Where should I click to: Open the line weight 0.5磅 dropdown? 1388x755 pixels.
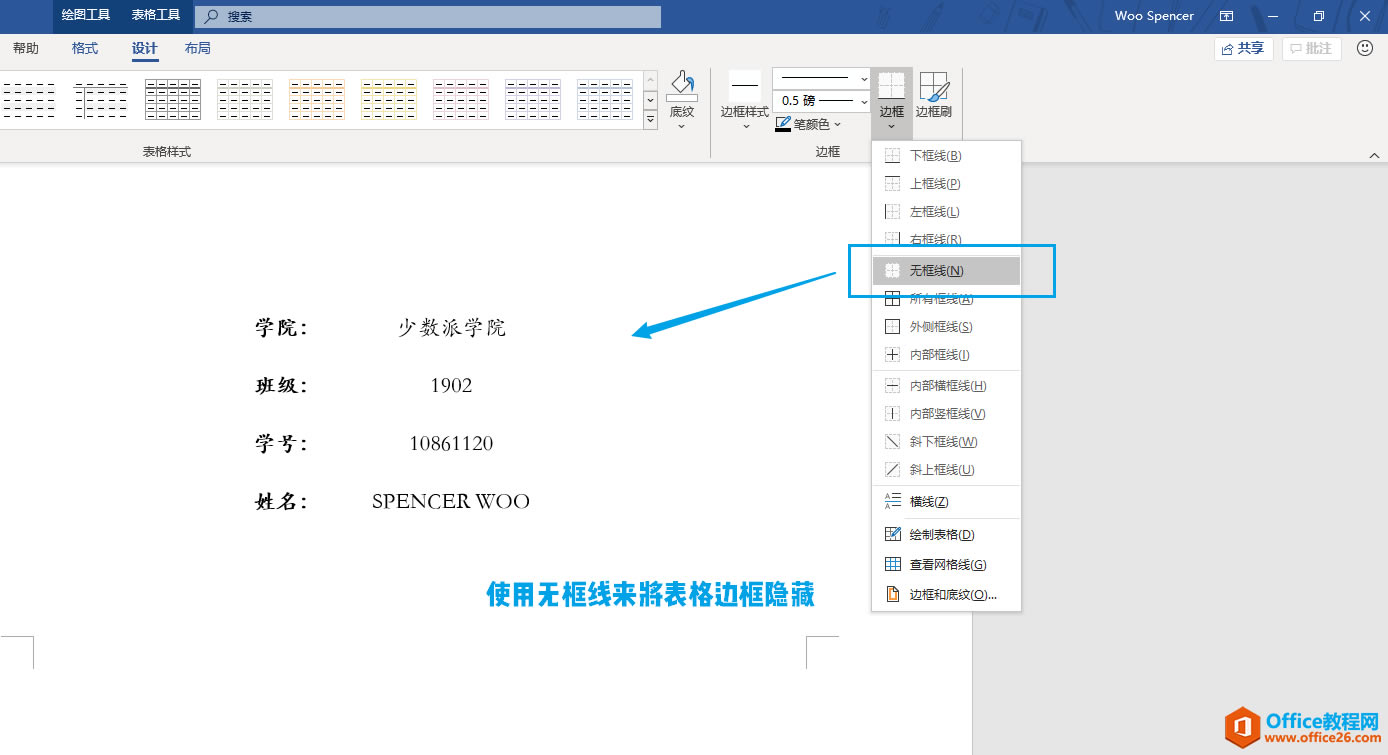864,100
